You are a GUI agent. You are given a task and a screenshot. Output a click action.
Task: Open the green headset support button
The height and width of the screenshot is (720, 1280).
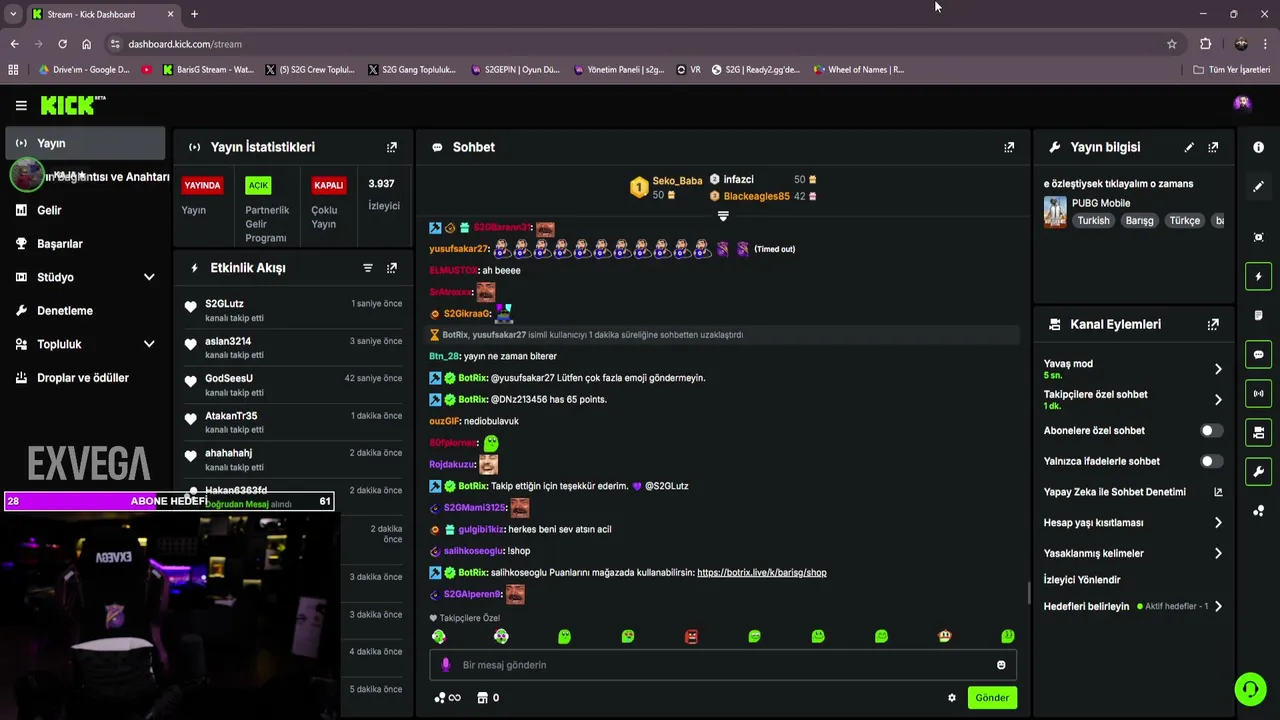click(x=1250, y=689)
